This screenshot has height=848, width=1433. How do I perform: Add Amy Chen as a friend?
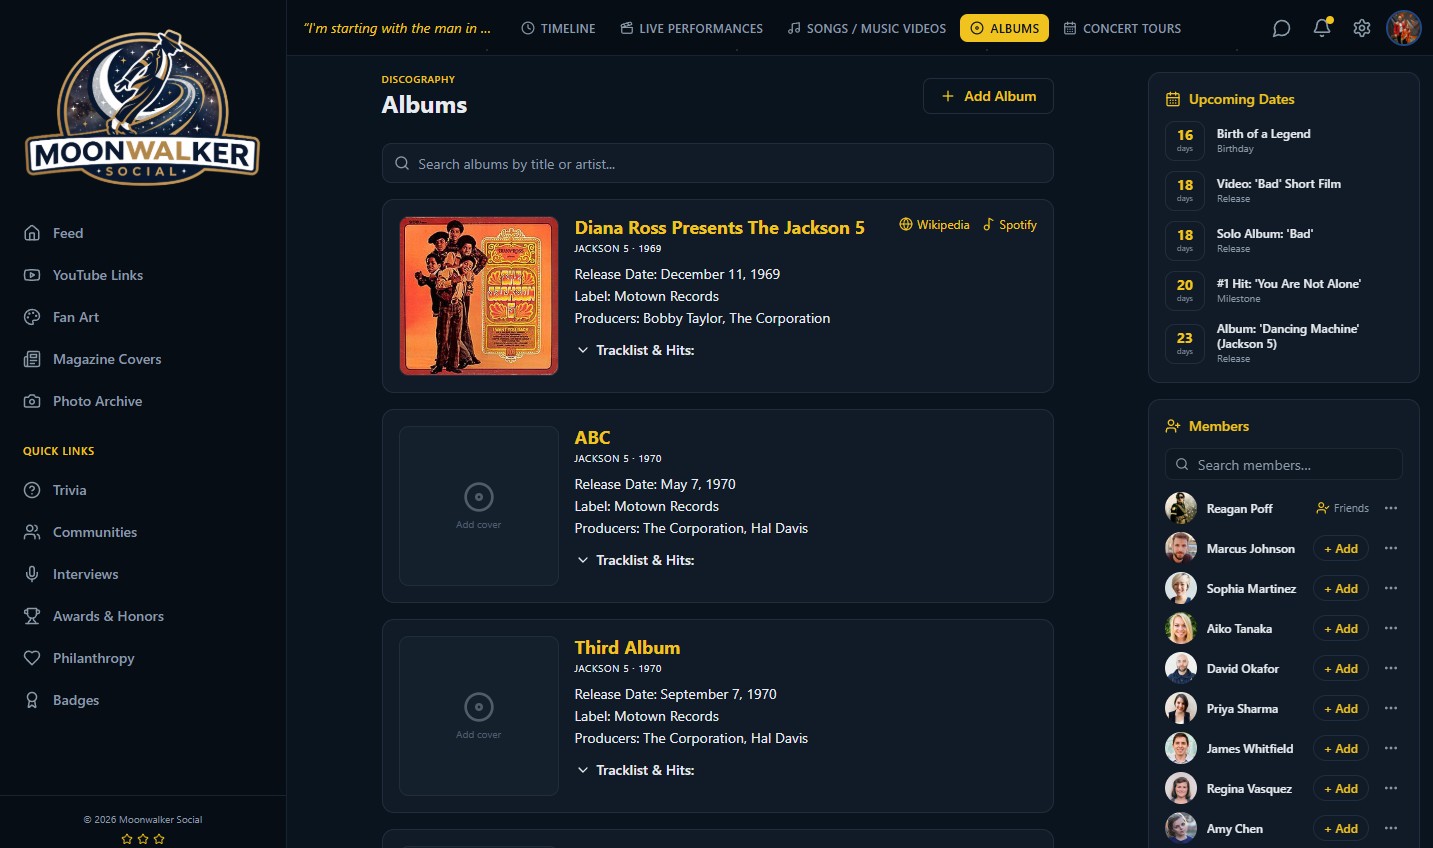(1341, 829)
